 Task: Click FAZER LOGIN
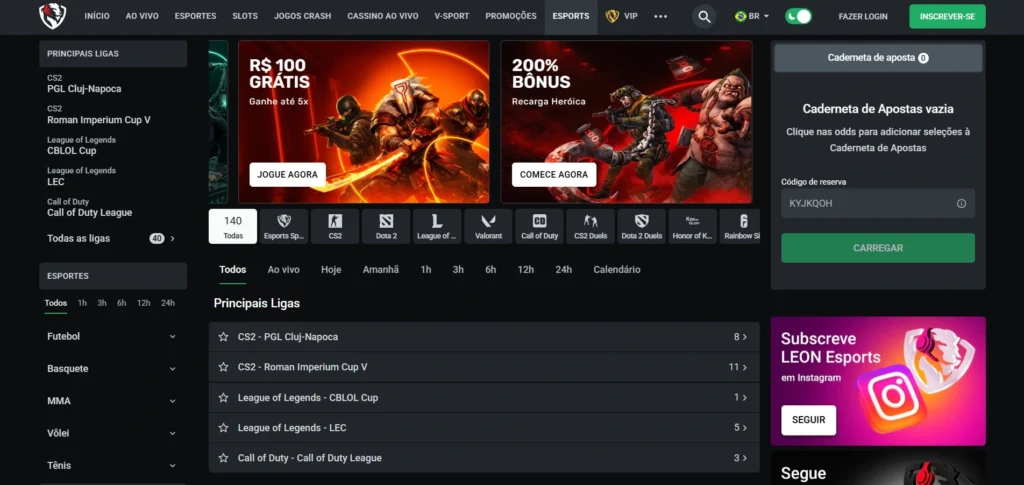[x=863, y=16]
